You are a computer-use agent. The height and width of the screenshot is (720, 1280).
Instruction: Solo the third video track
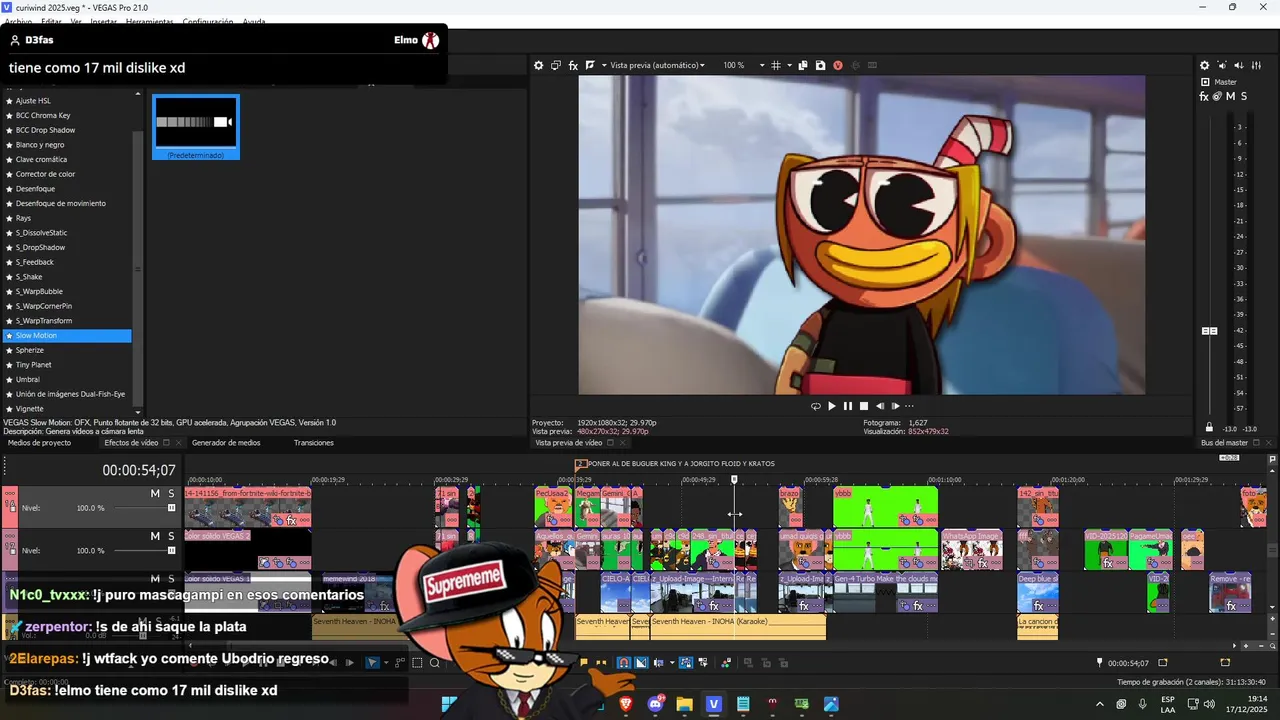tap(171, 578)
